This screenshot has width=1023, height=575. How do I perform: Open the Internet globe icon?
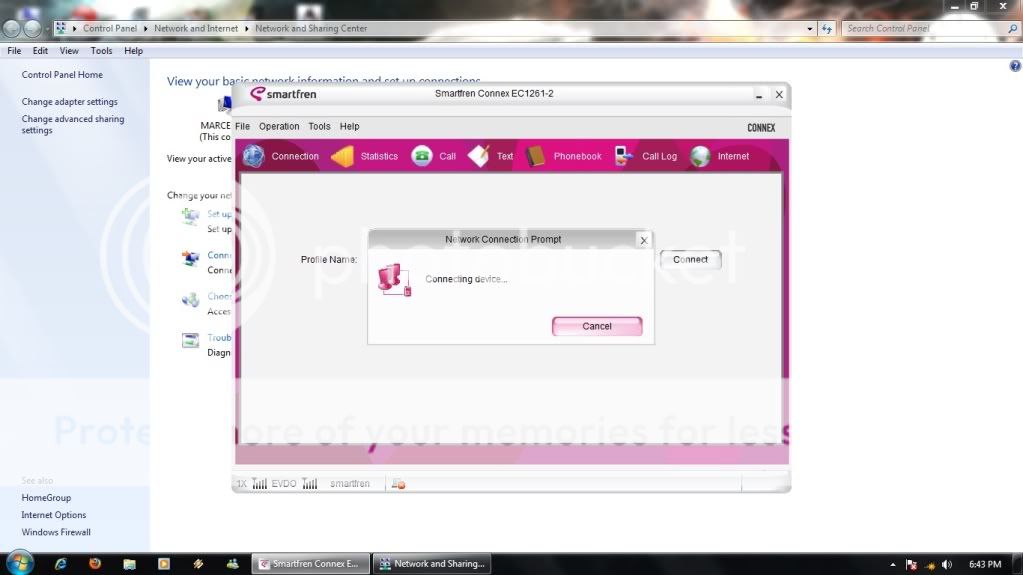pos(700,156)
